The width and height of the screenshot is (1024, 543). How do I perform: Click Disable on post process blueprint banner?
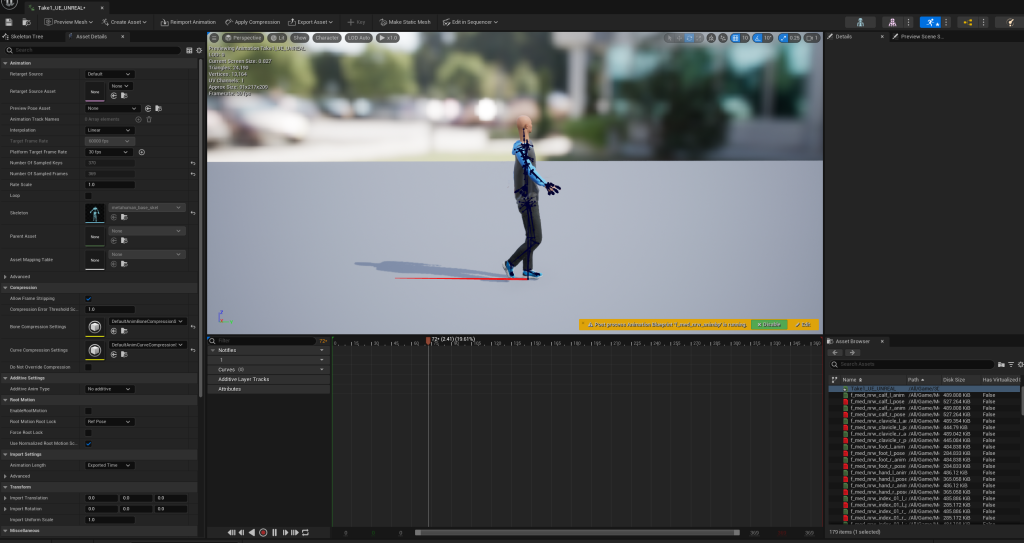point(769,325)
